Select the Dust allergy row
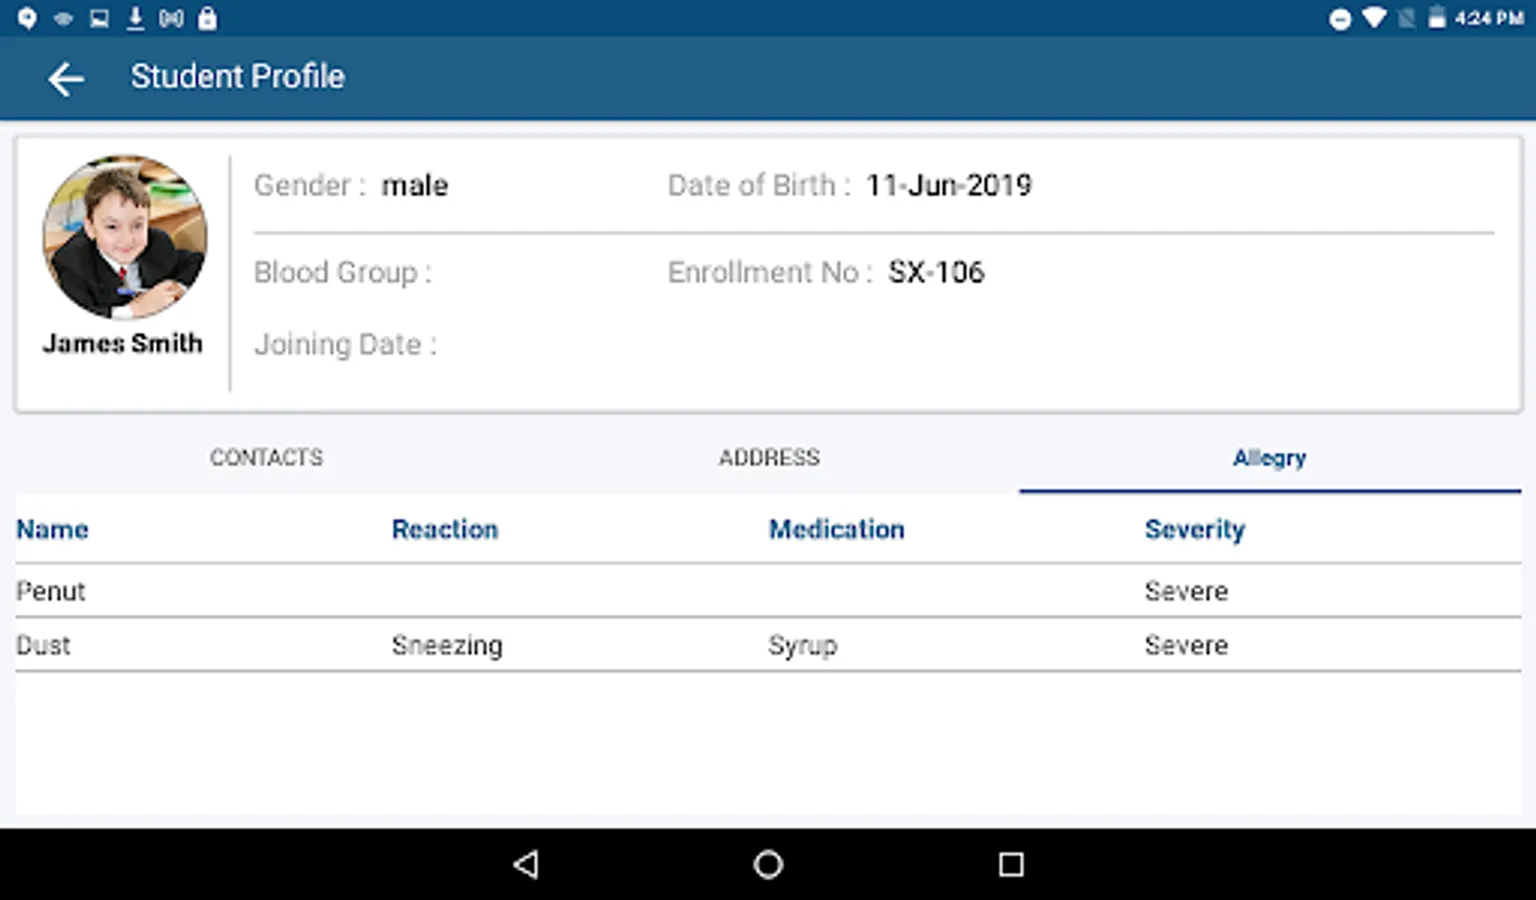The height and width of the screenshot is (900, 1536). [768, 645]
